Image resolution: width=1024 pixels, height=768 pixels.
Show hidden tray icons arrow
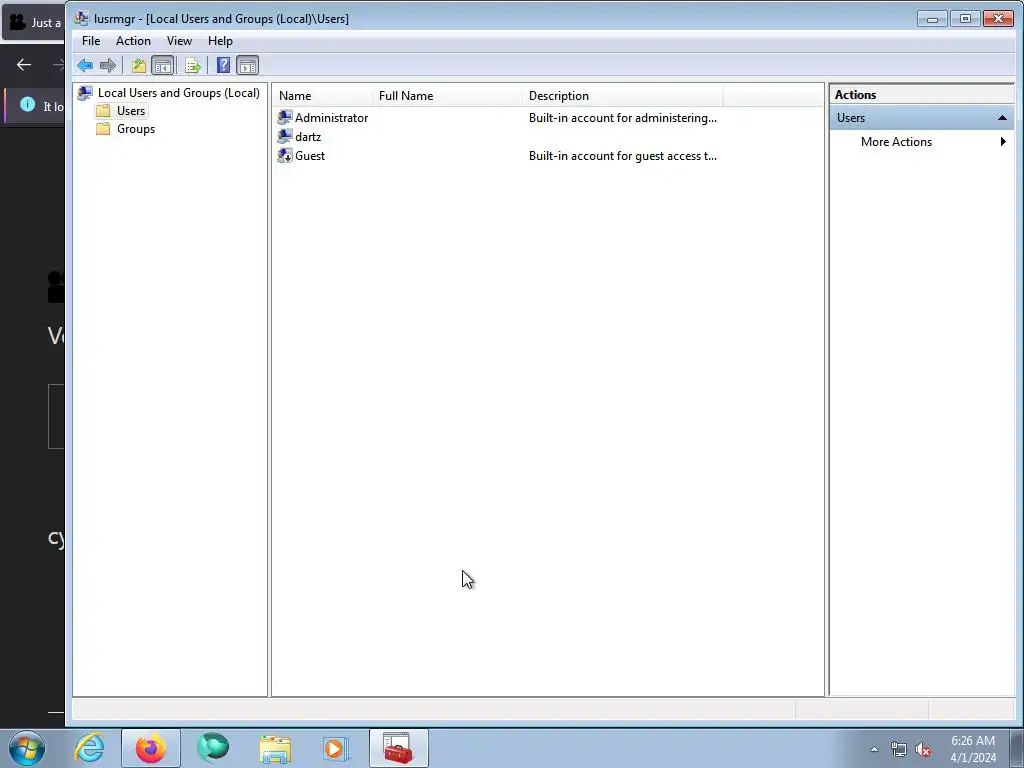coord(874,749)
